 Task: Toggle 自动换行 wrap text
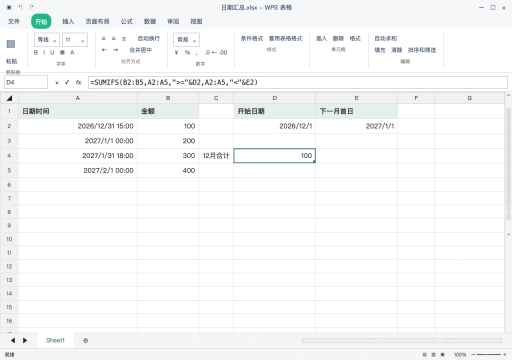pyautogui.click(x=149, y=39)
